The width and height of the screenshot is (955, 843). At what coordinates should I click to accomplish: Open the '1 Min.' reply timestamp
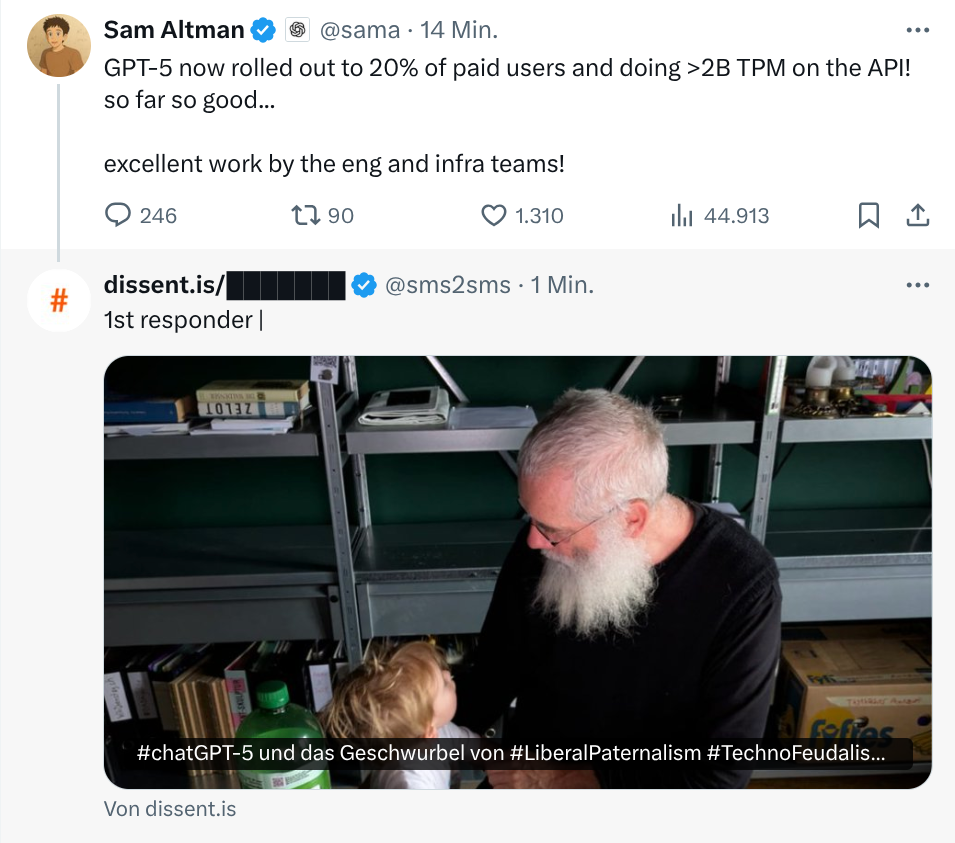pyautogui.click(x=563, y=286)
